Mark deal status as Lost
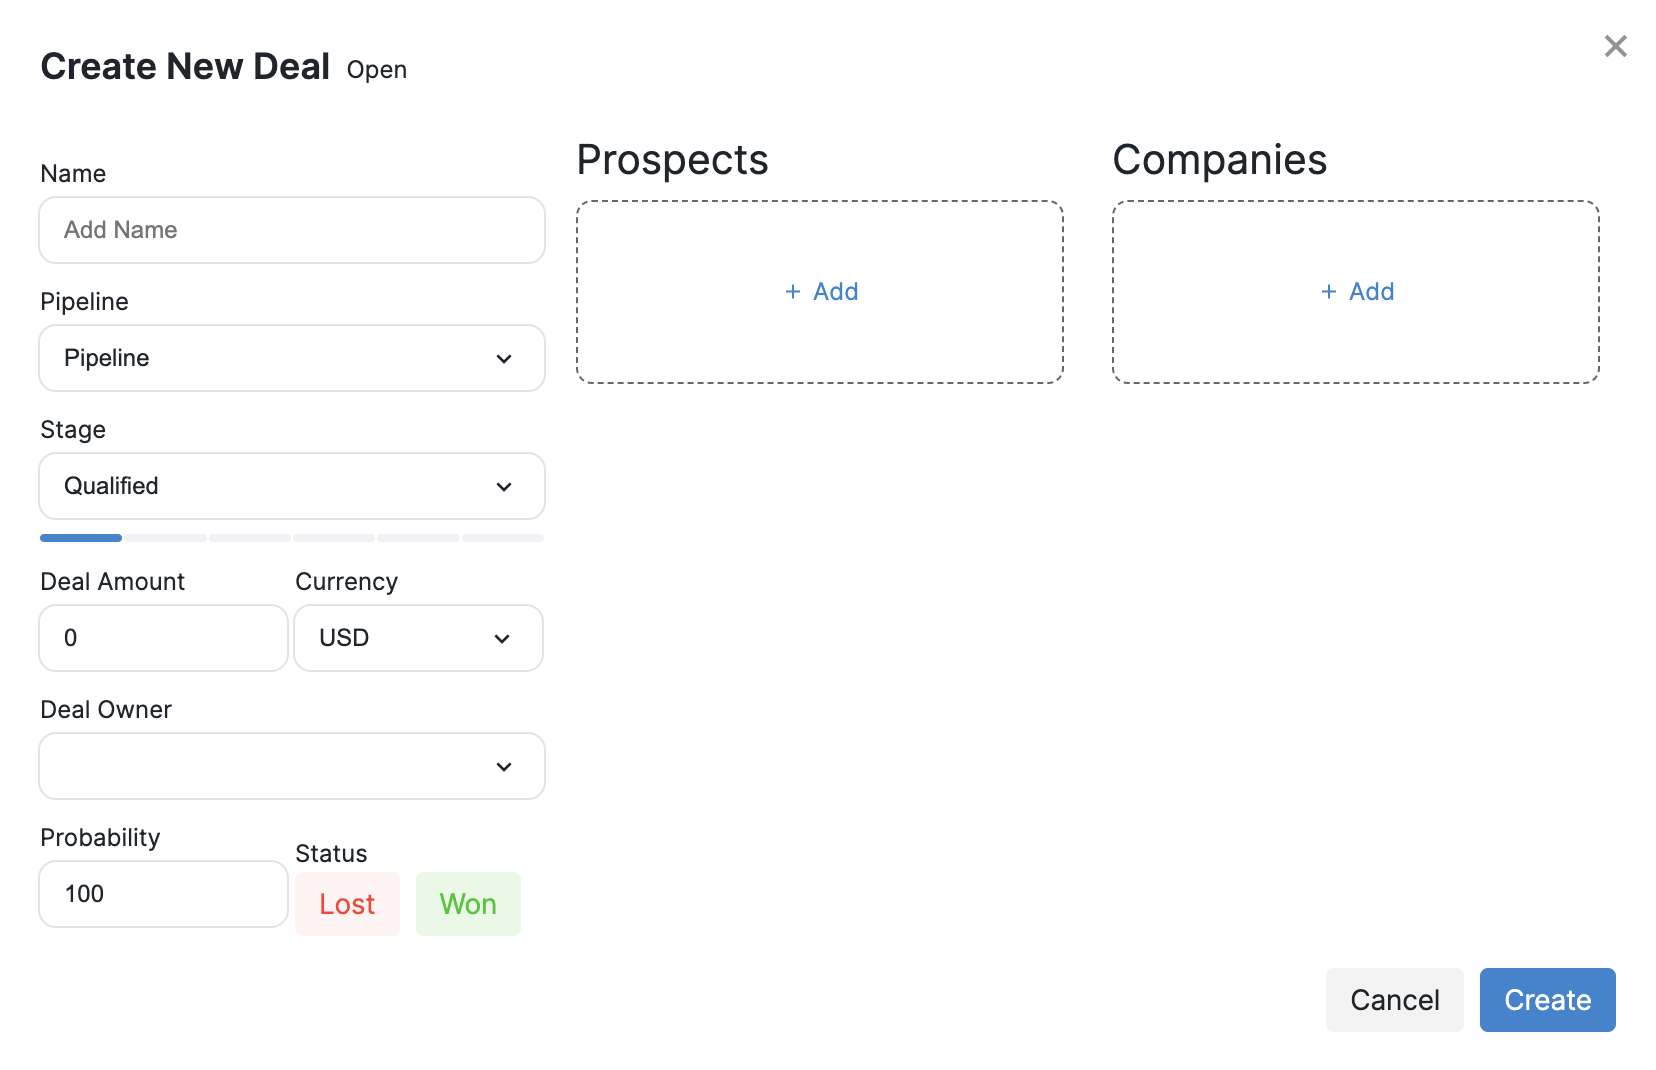The image size is (1656, 1070). click(x=347, y=904)
